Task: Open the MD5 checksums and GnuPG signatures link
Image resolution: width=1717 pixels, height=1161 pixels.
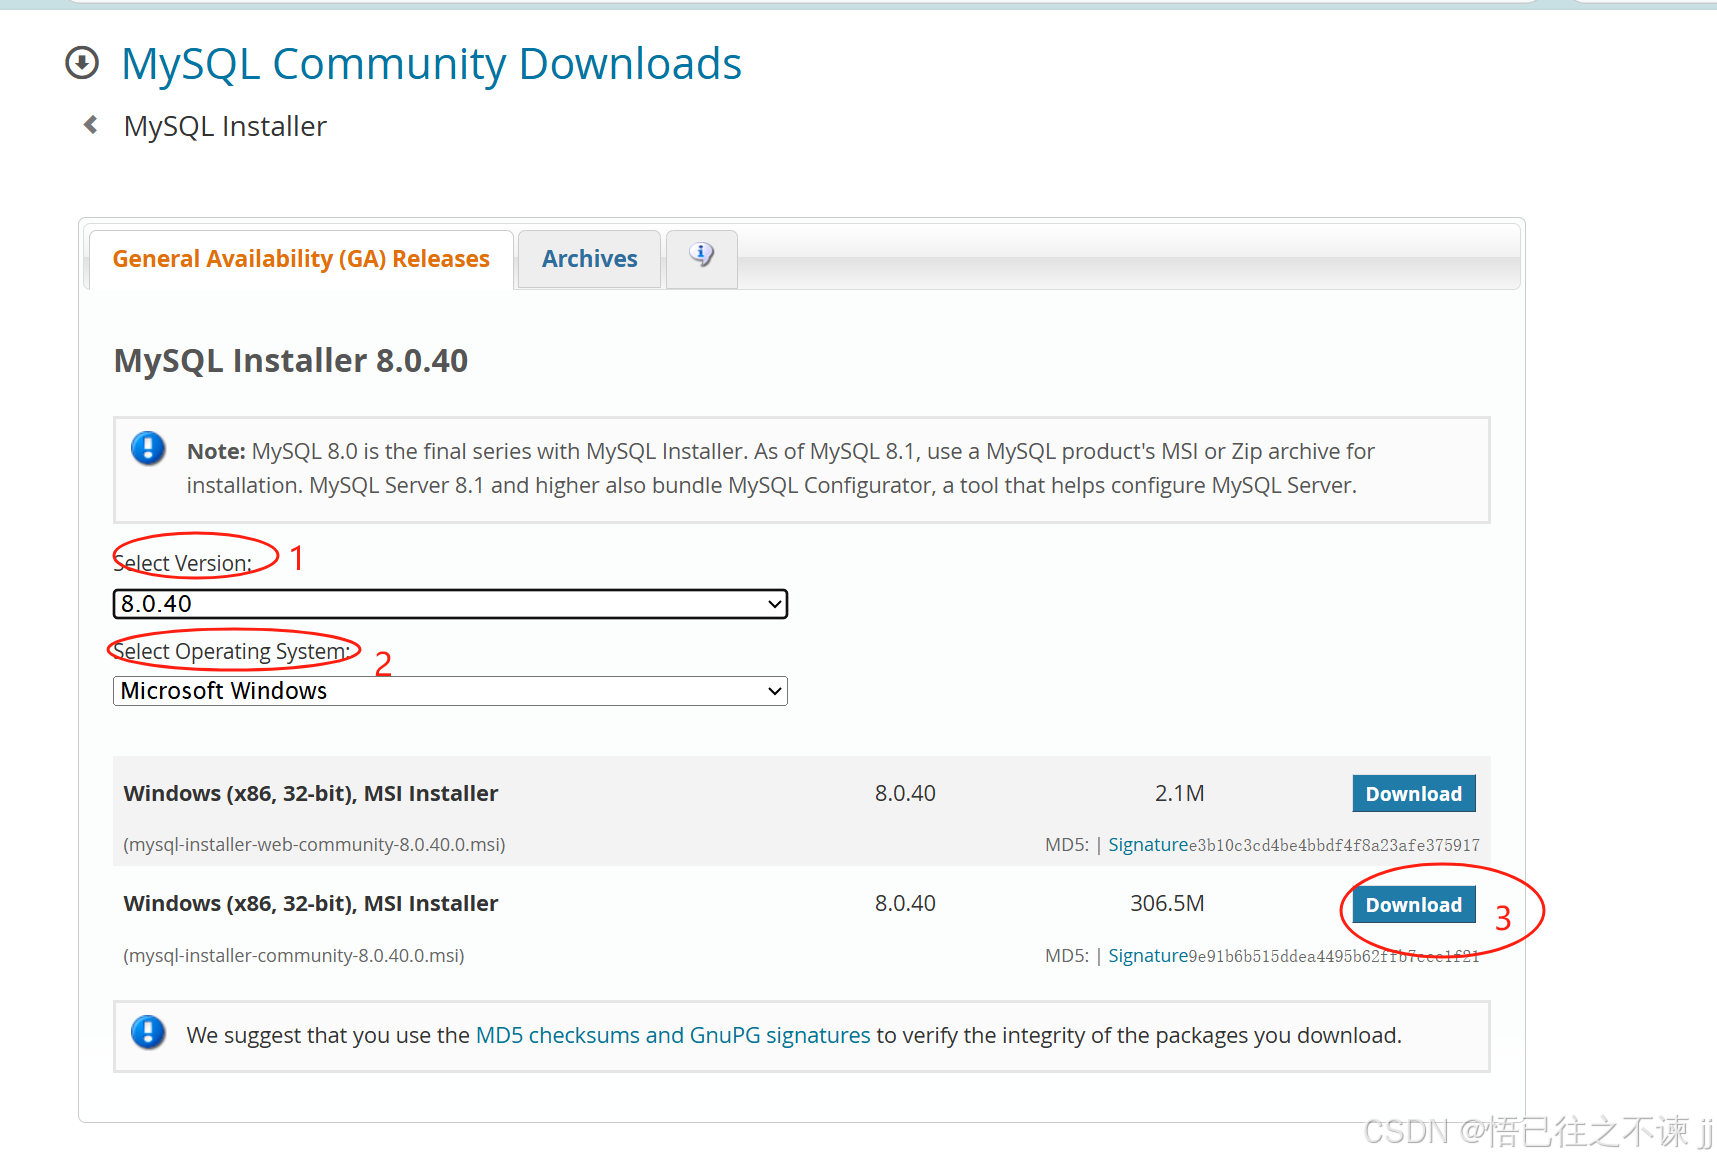Action: 672,1034
